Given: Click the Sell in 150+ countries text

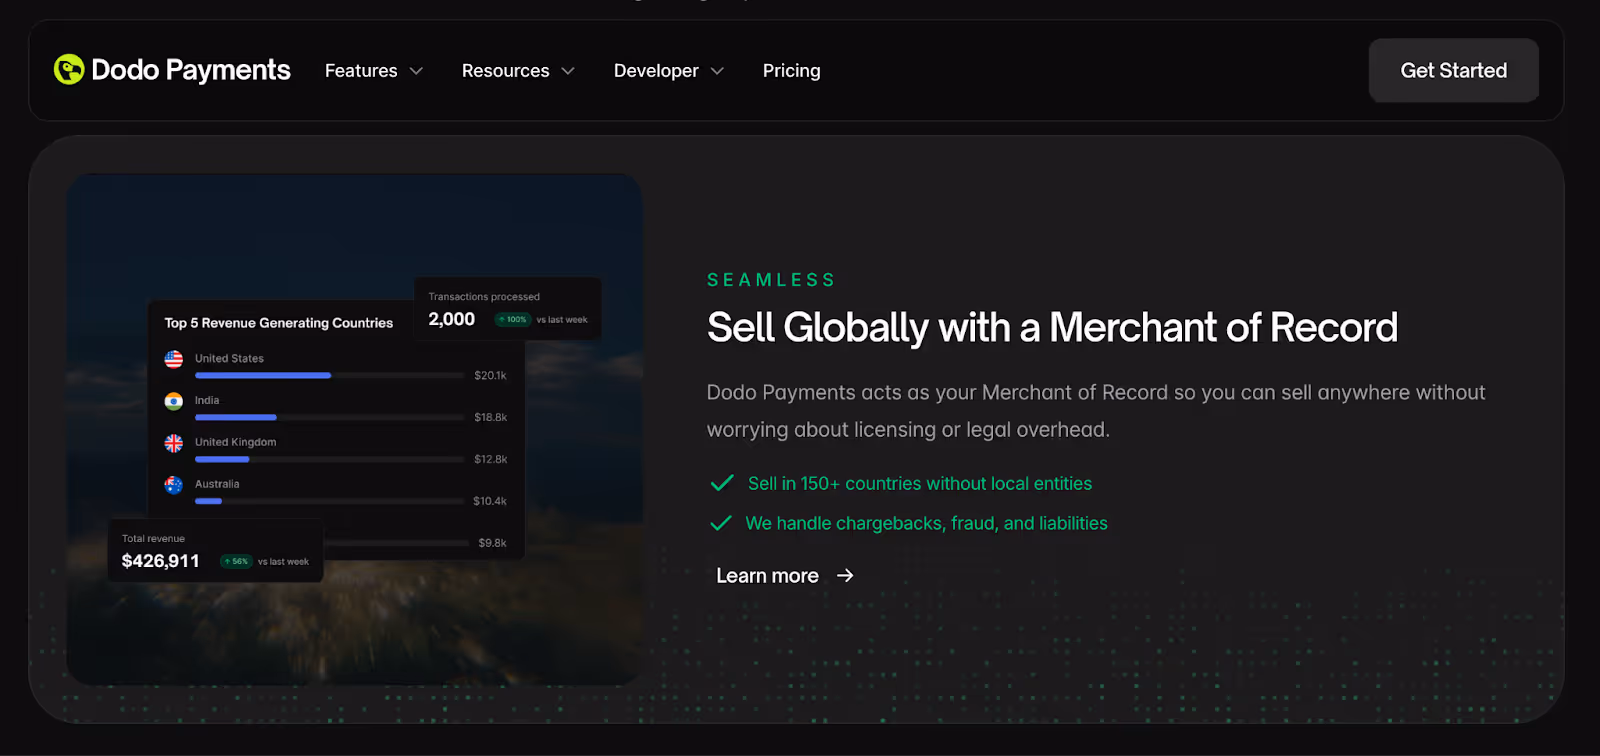Looking at the screenshot, I should point(920,484).
